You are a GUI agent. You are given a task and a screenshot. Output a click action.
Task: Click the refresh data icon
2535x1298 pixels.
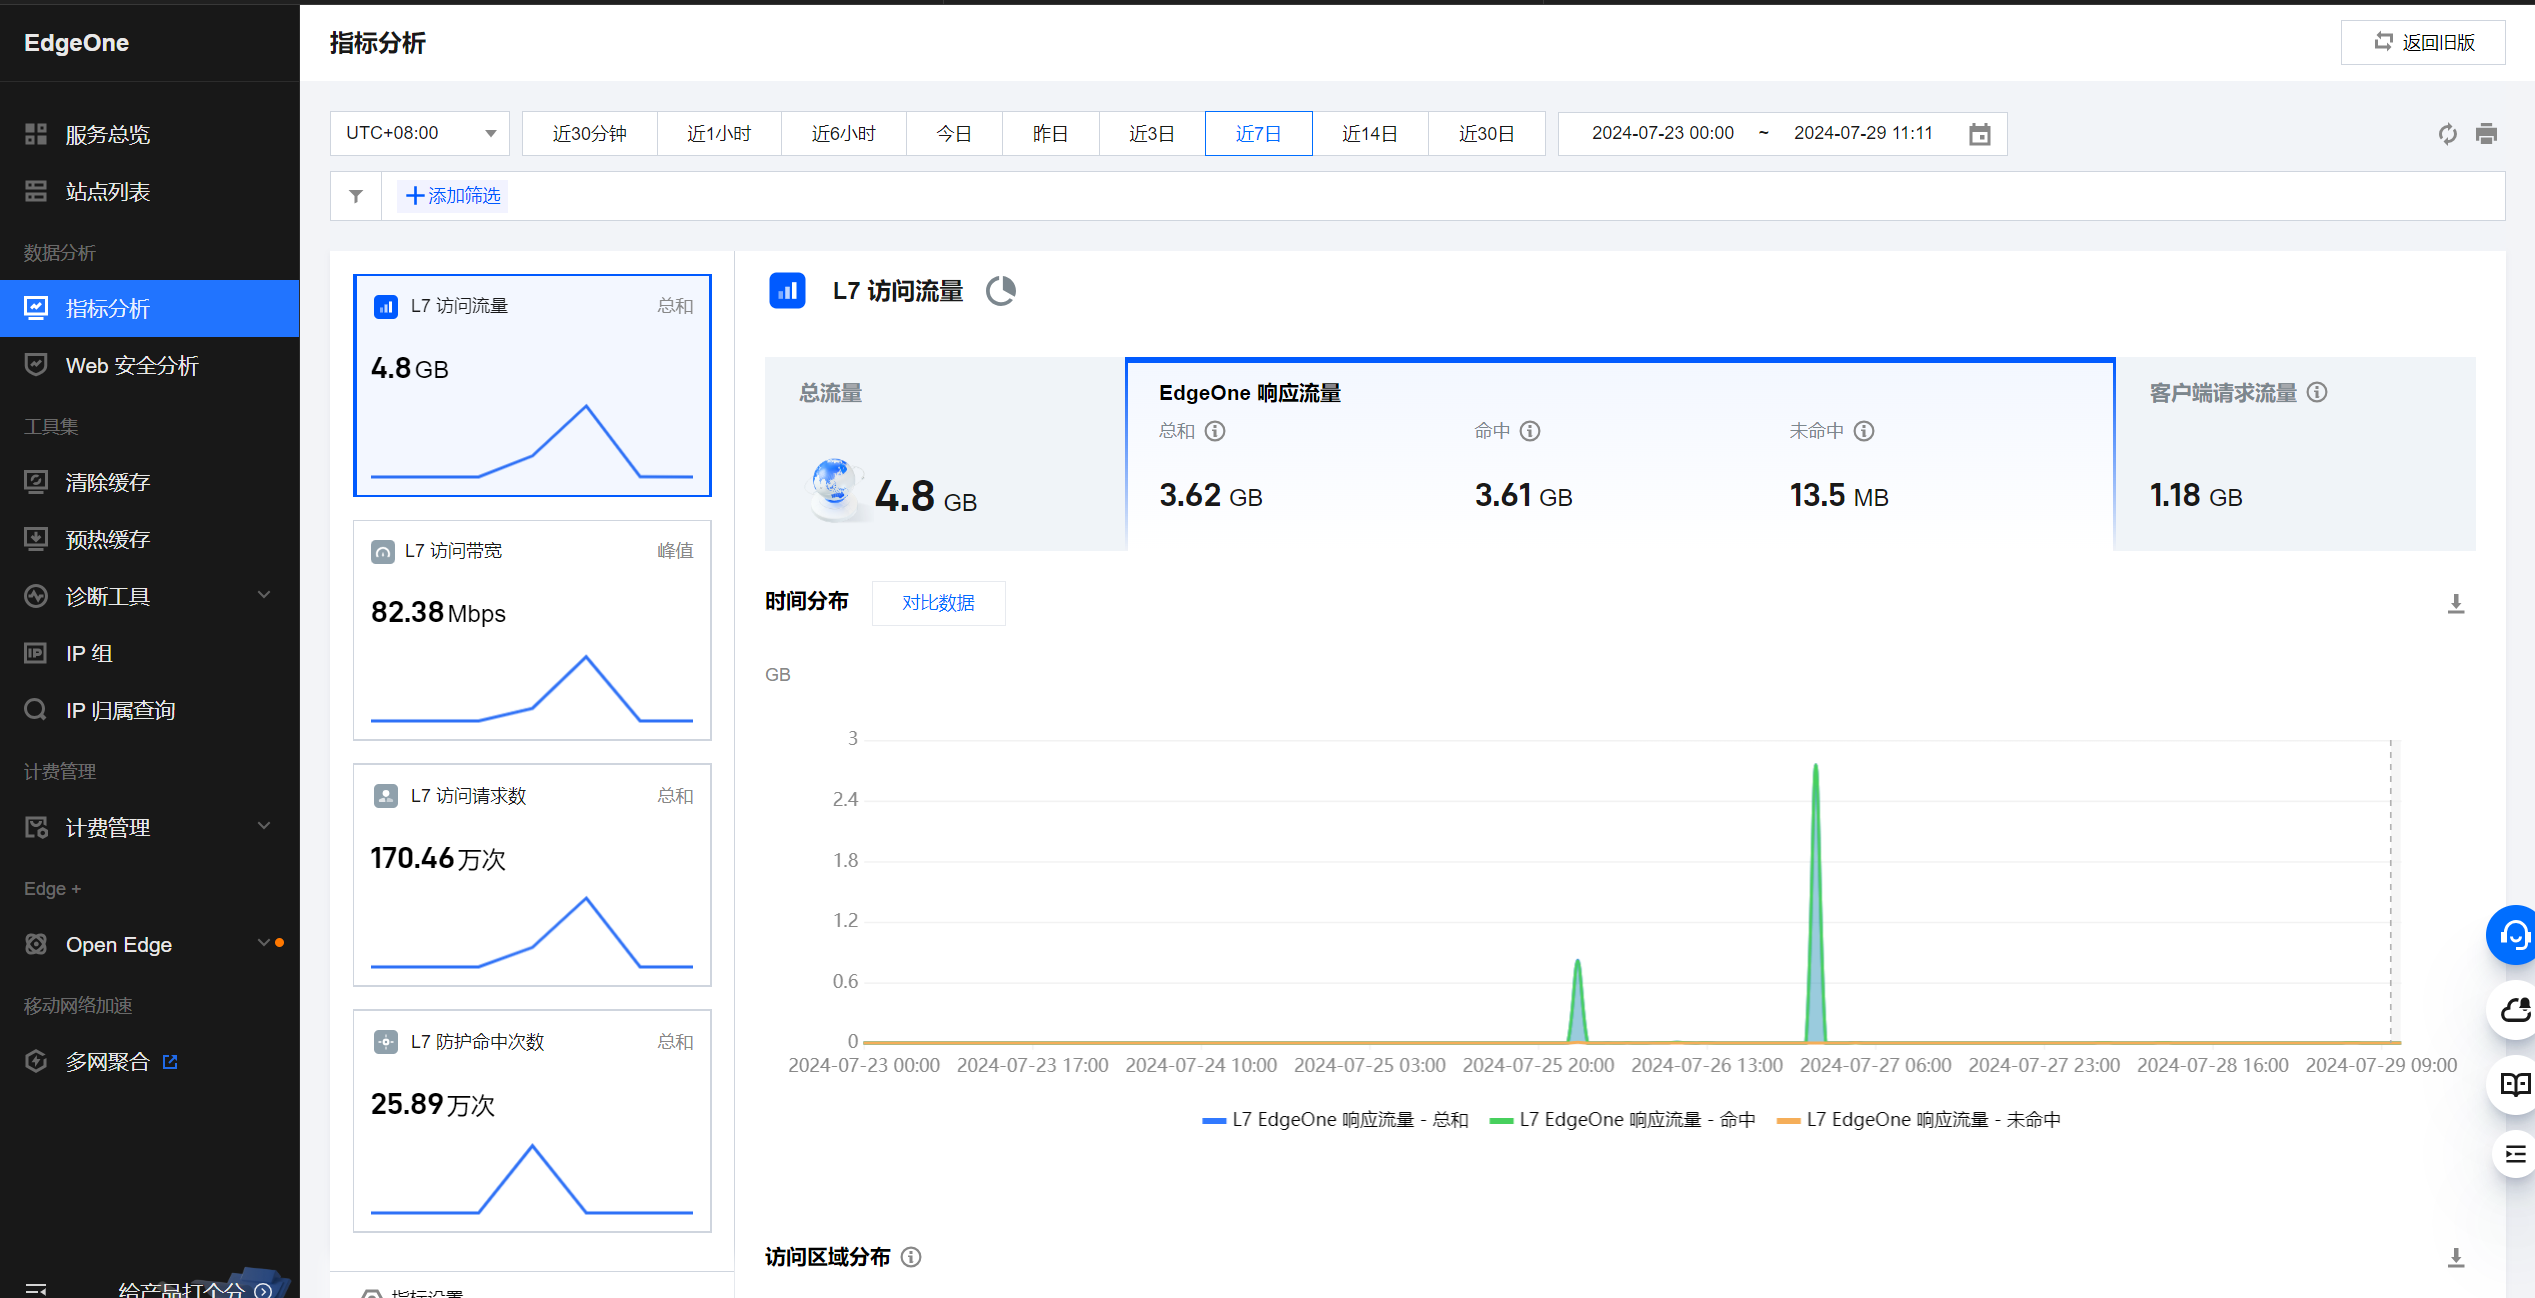(2447, 134)
